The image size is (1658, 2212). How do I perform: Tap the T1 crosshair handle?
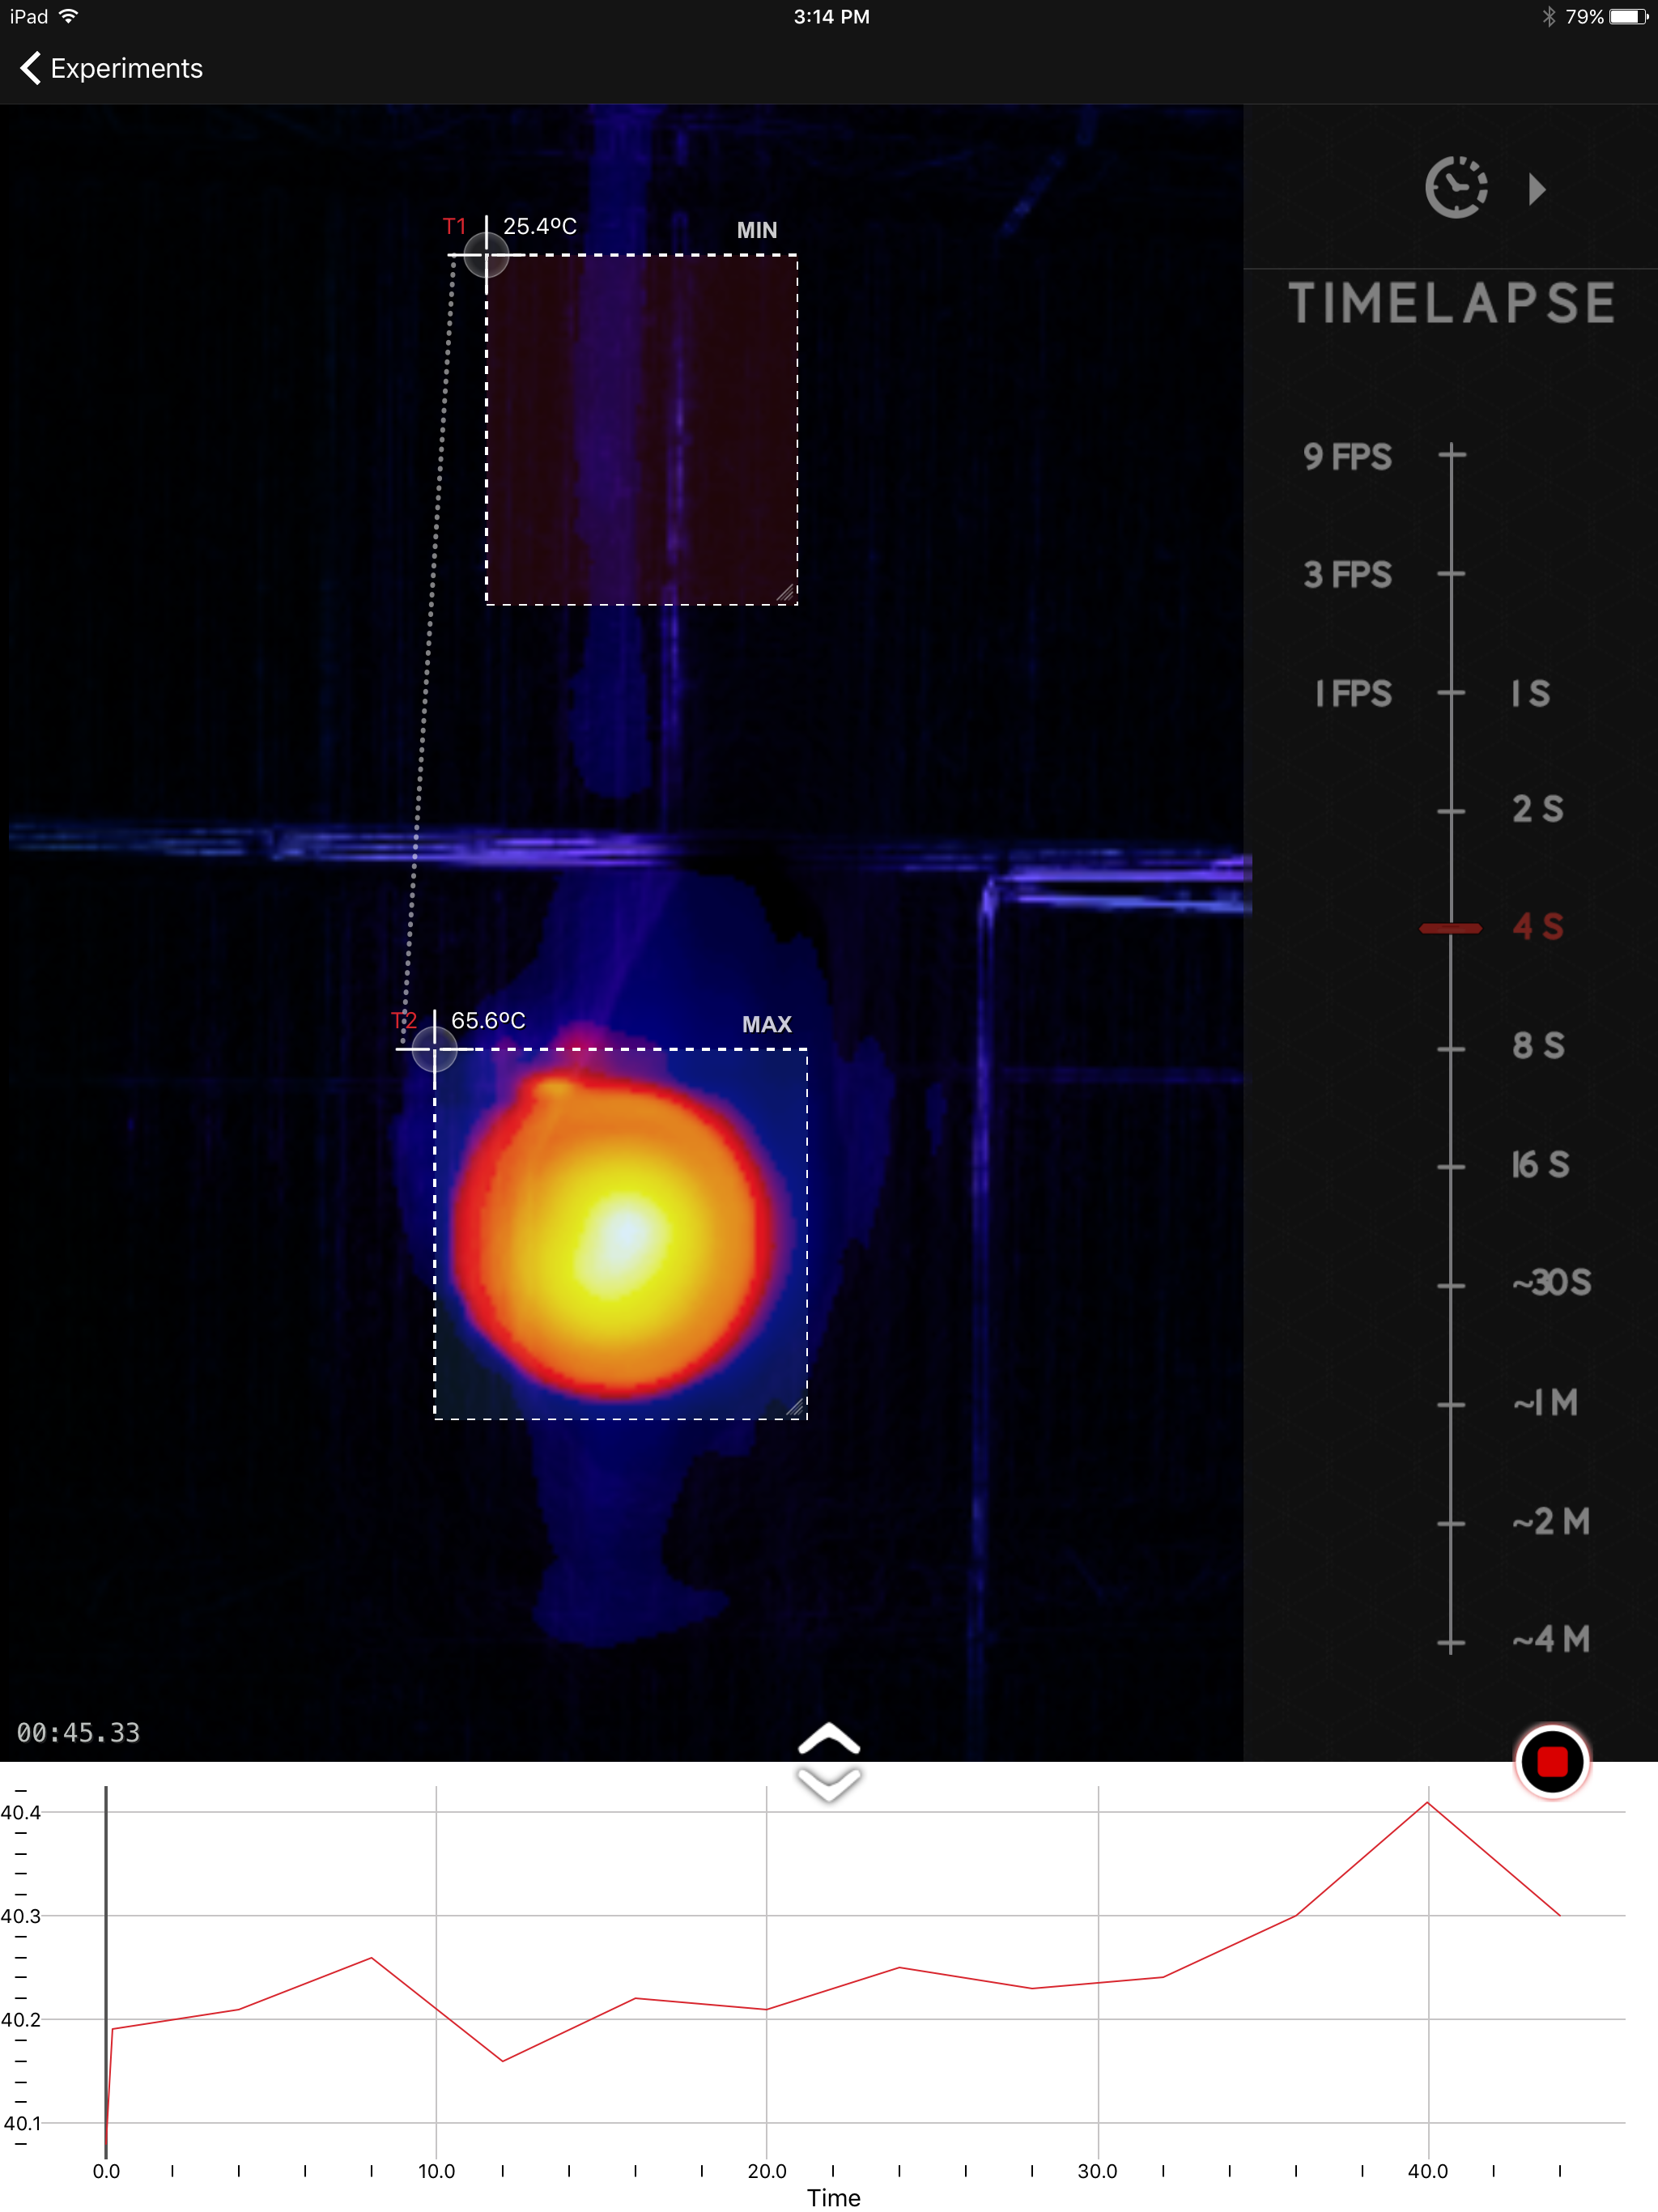486,255
